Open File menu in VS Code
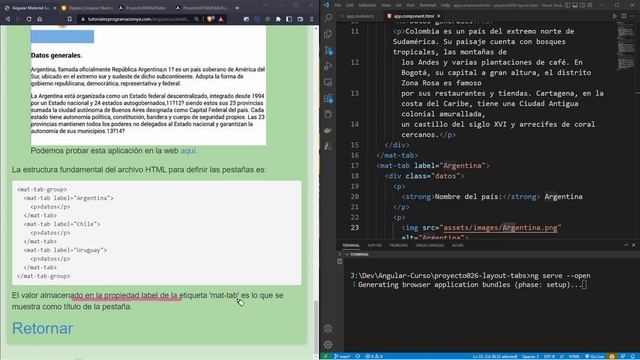 coord(338,5)
